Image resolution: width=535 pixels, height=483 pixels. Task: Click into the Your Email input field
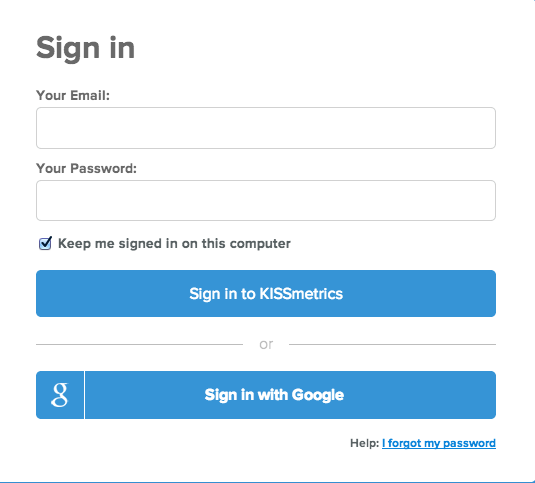tap(266, 128)
